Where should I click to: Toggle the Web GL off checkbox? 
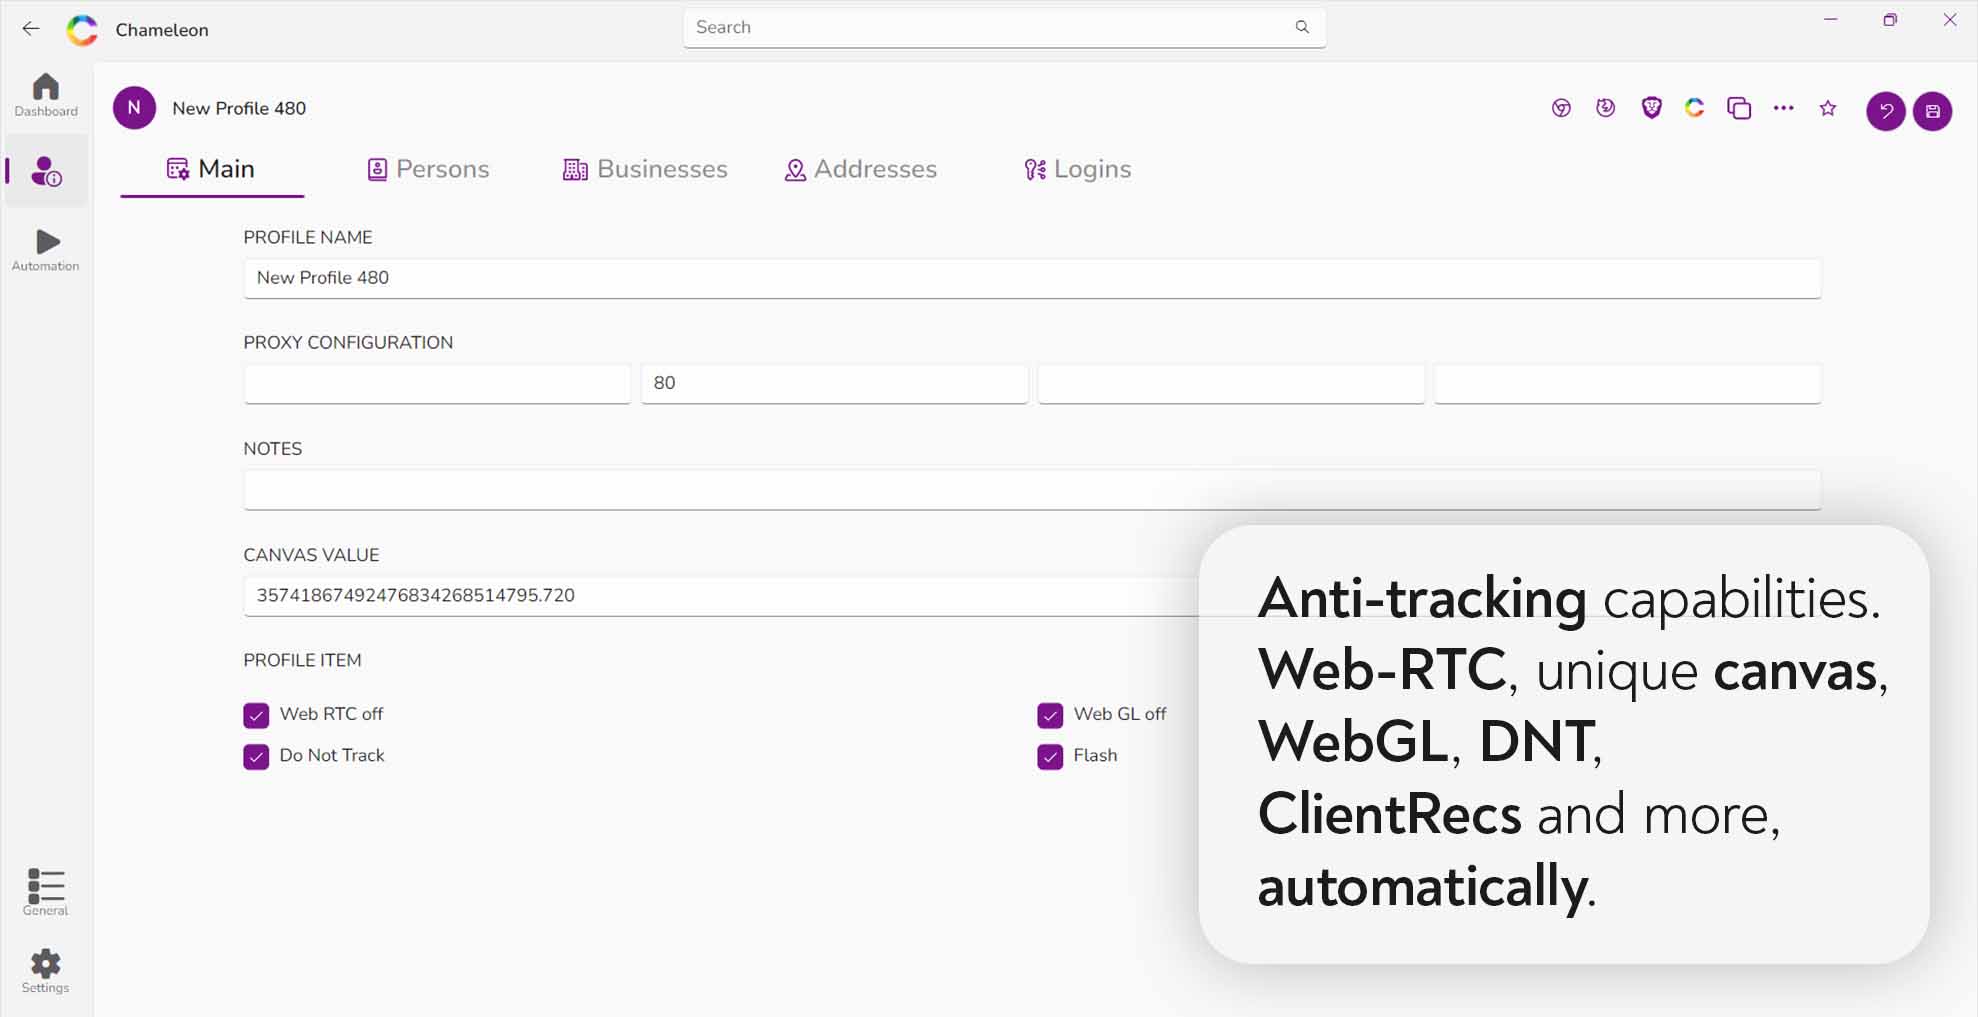[1050, 715]
